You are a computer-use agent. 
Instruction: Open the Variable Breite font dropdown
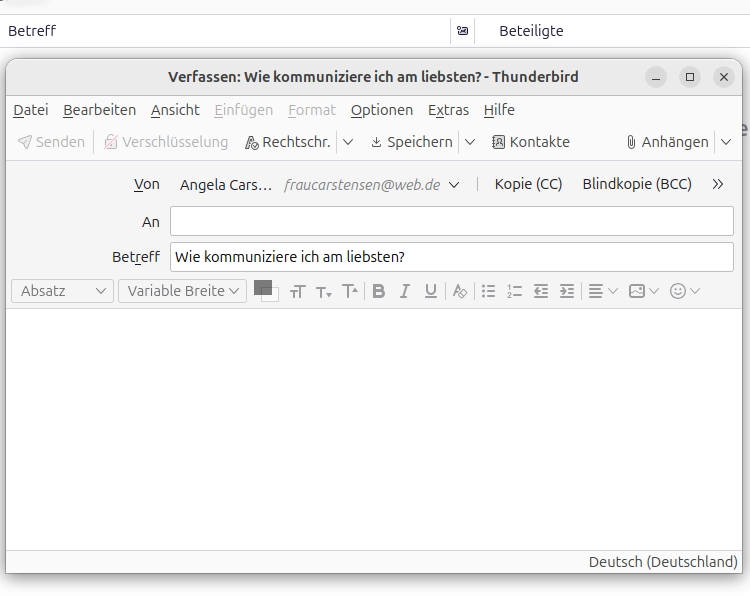(182, 291)
